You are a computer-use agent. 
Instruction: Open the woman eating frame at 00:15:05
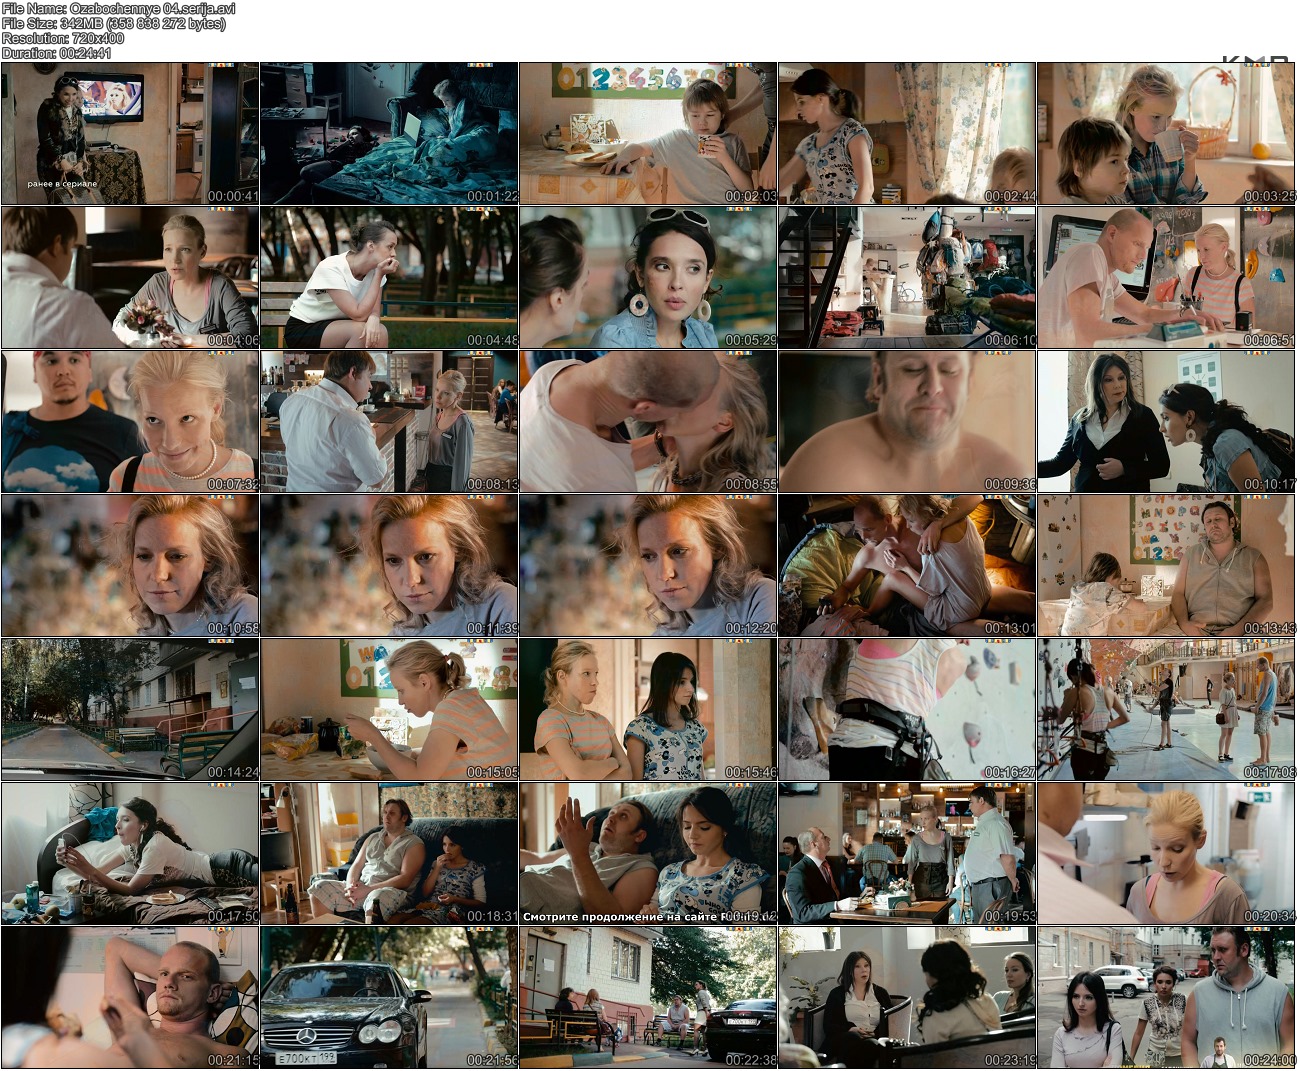(389, 710)
